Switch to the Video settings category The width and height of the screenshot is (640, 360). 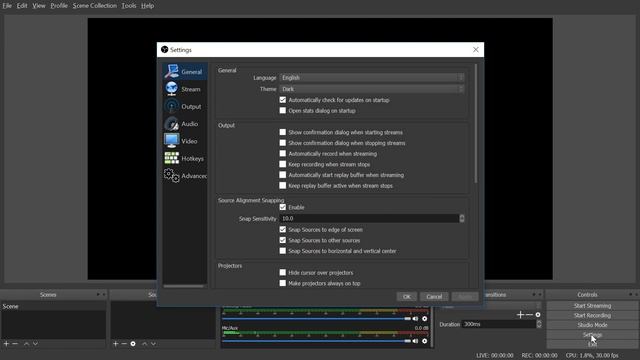[x=185, y=141]
